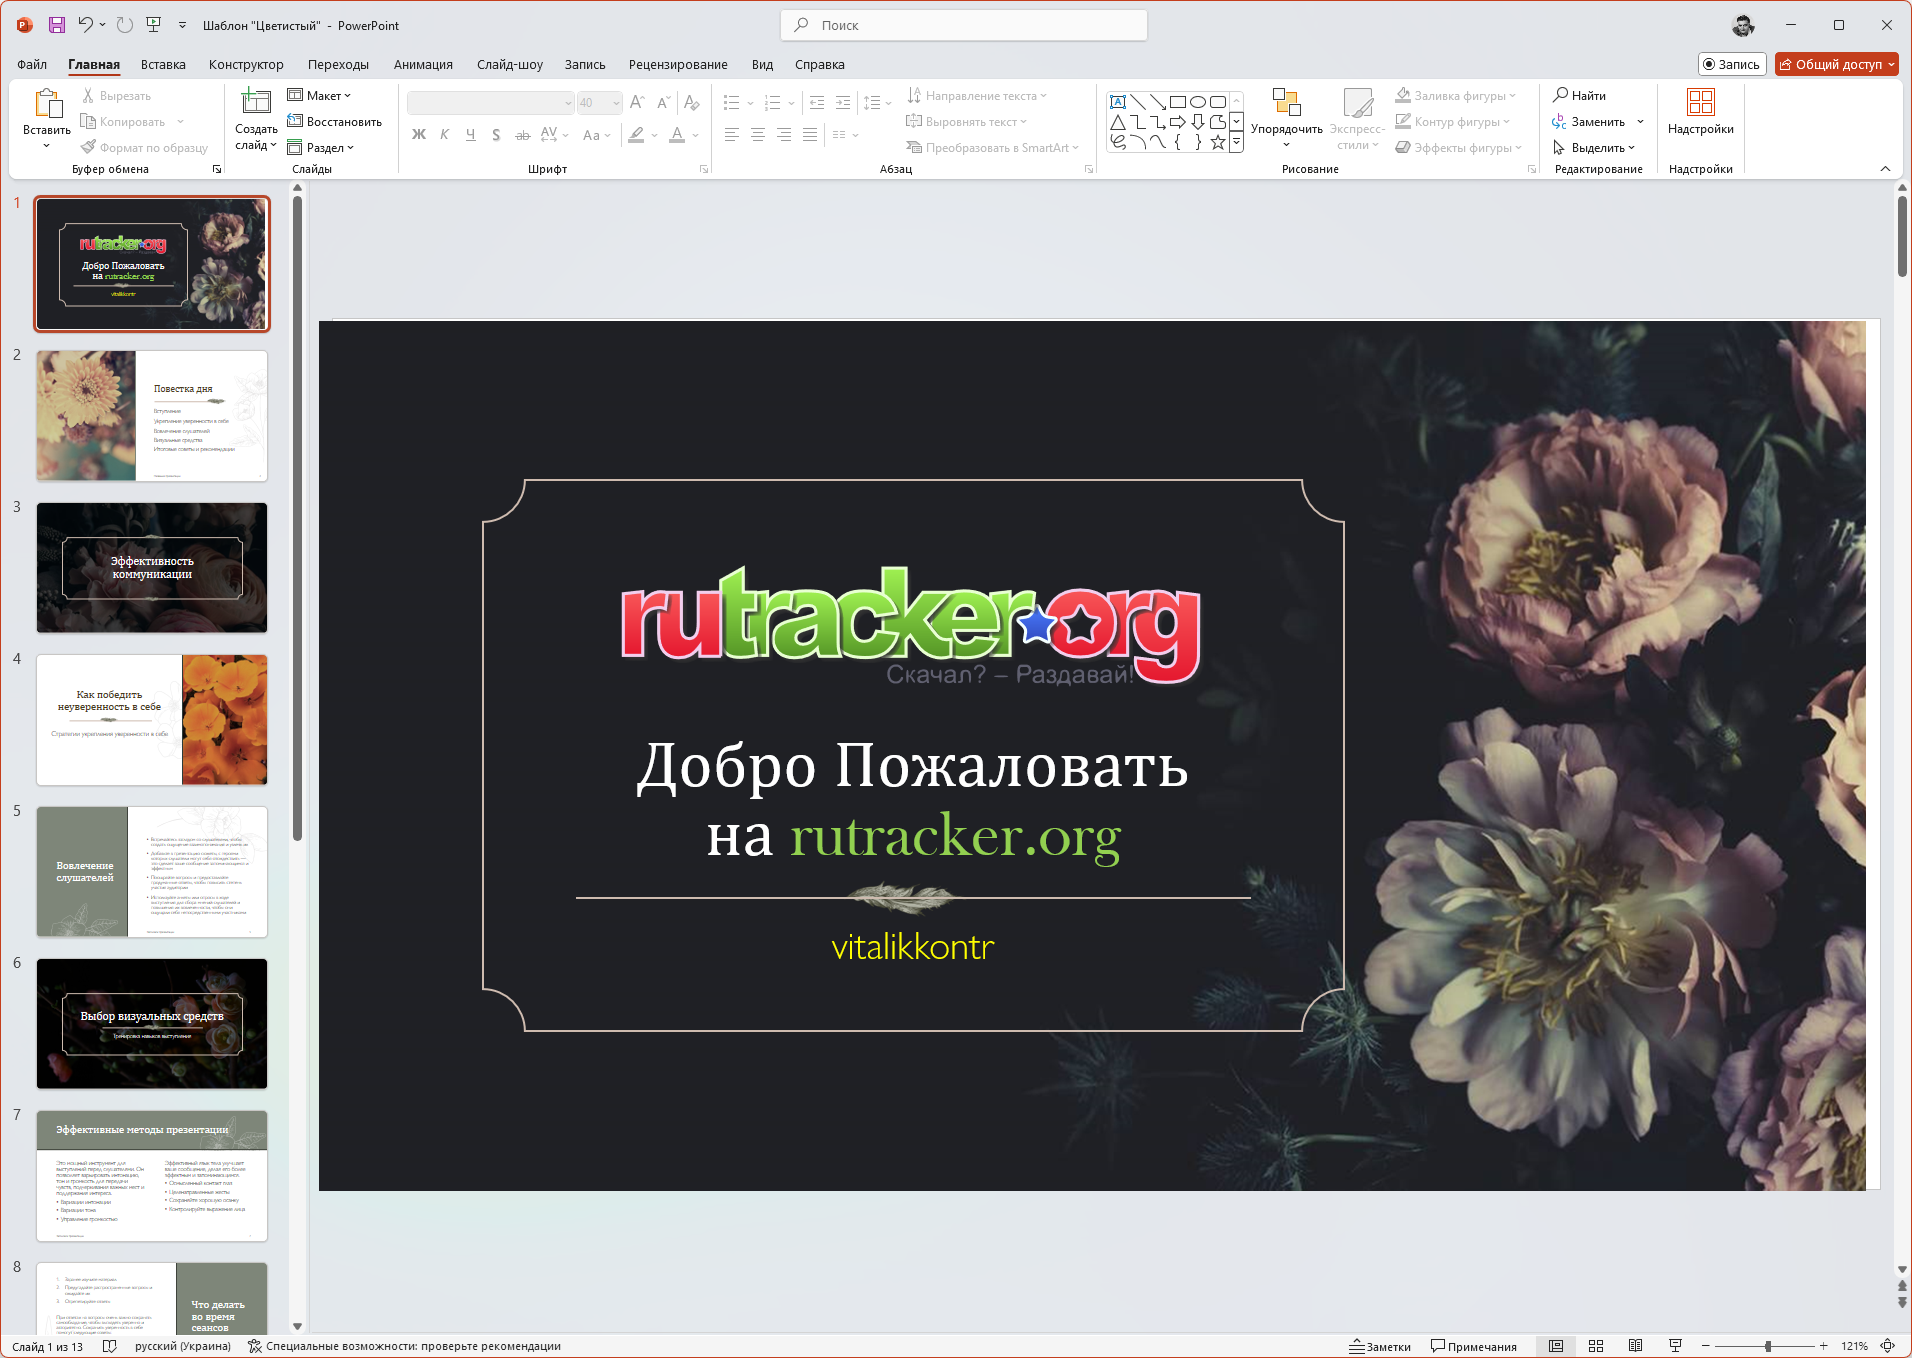This screenshot has width=1912, height=1358.
Task: Open Layout (Макет) dropdown
Action: coord(319,95)
